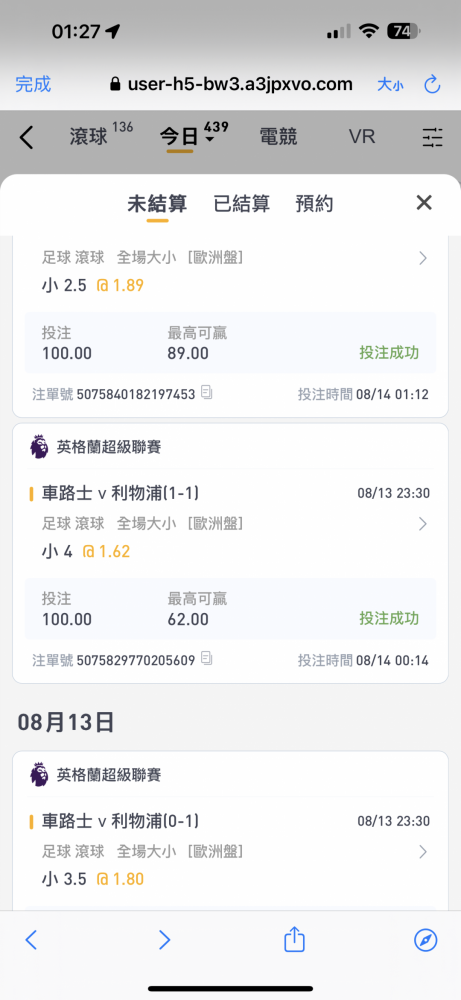Expand details for 車路士 v 利物浦(0-1) bet

tap(422, 851)
